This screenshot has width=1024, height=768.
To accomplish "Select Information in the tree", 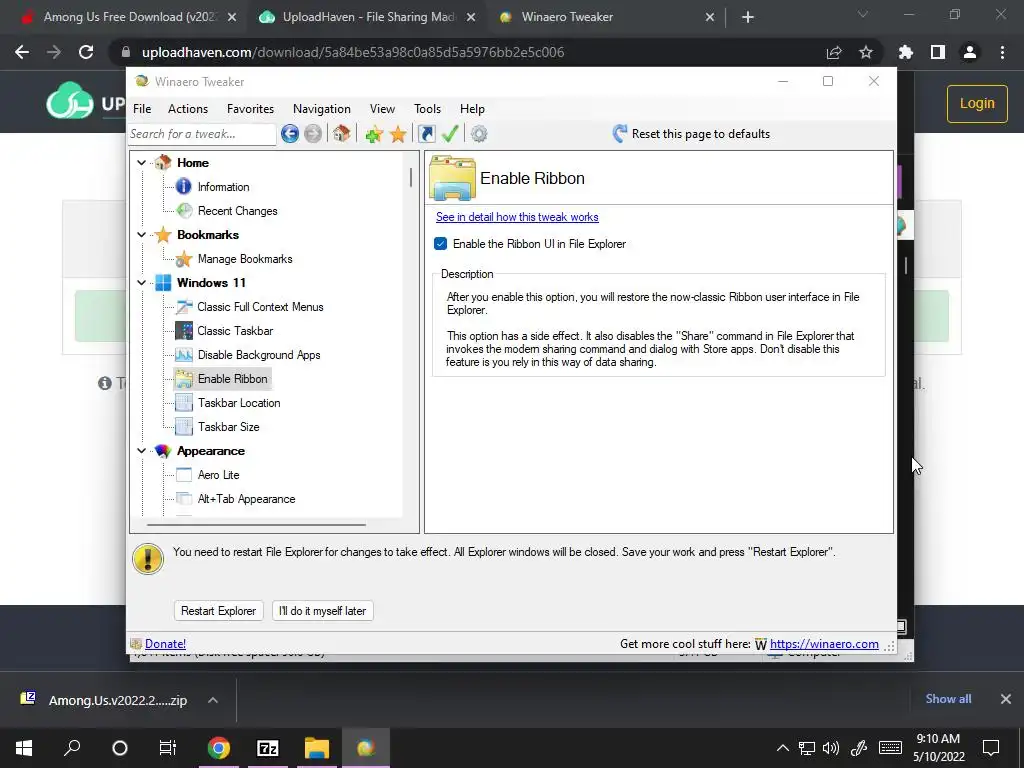I will 223,187.
